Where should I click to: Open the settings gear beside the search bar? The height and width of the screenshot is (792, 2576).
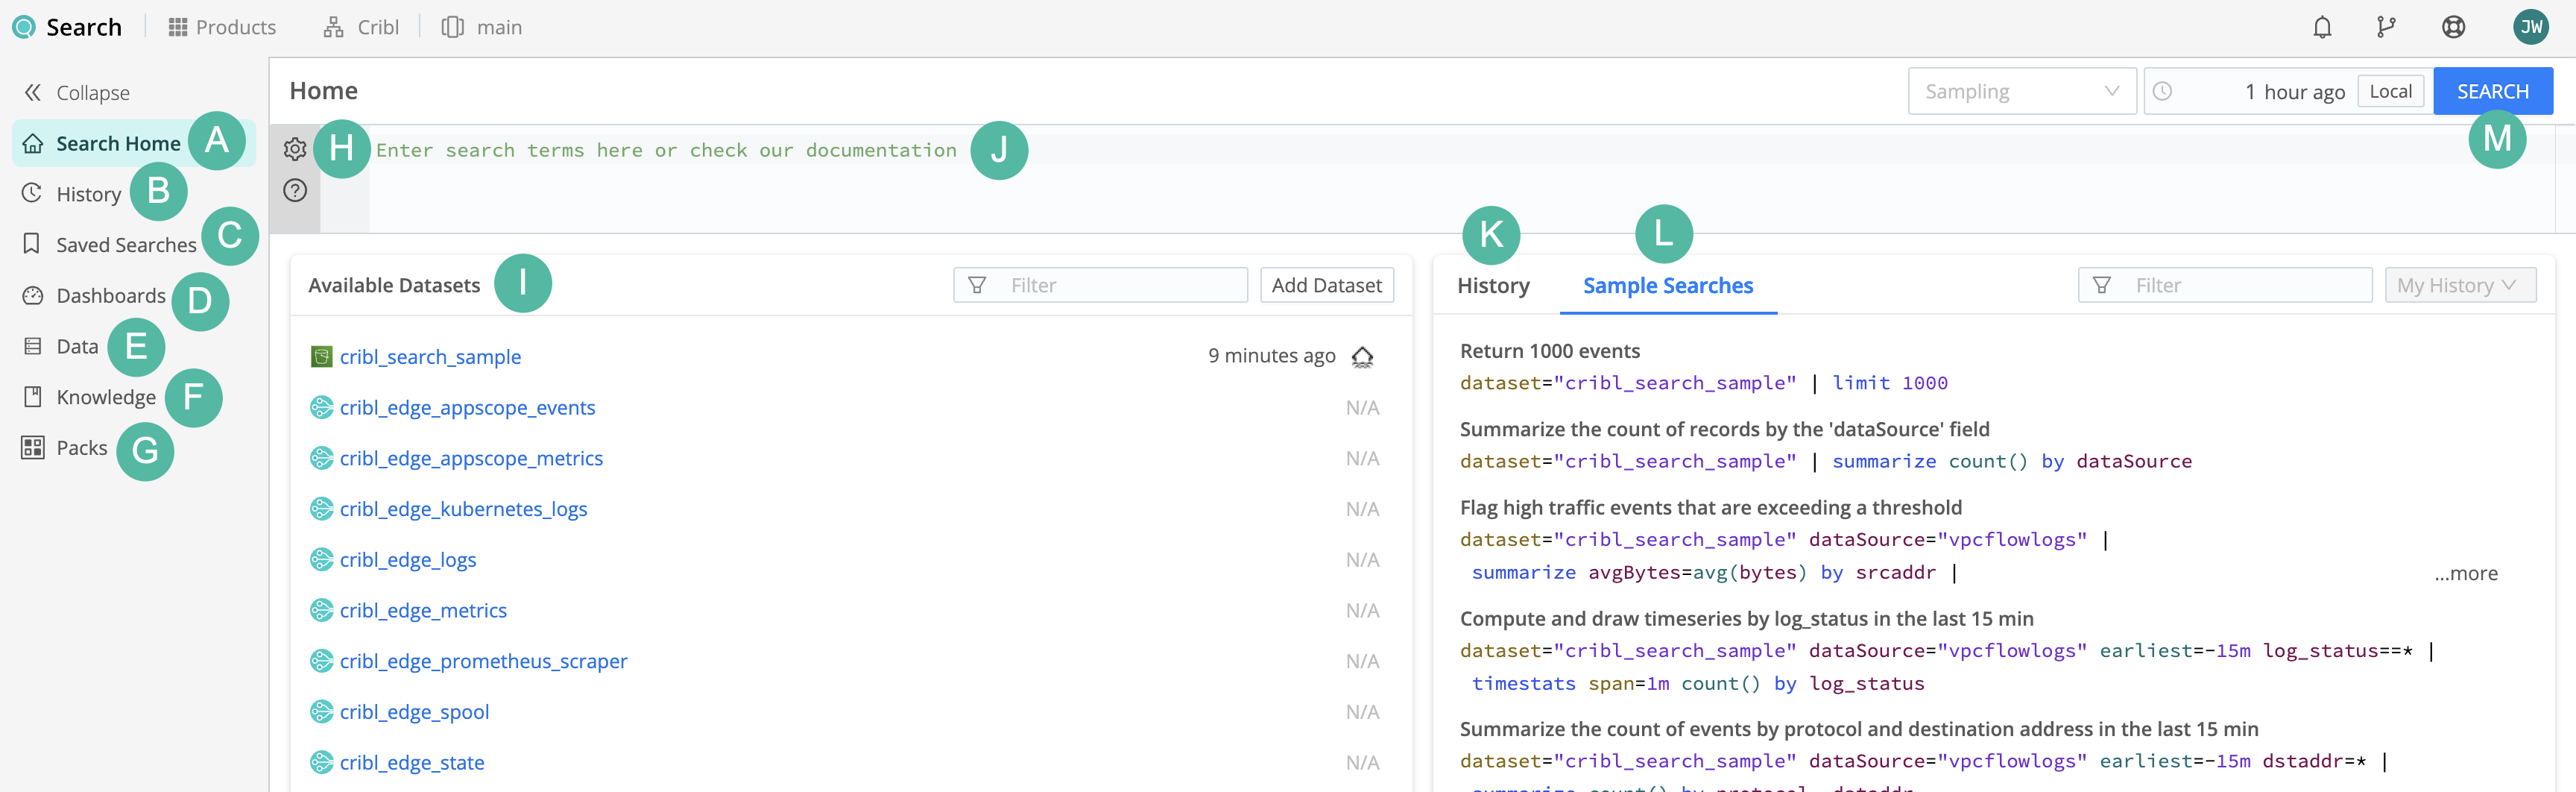[295, 148]
